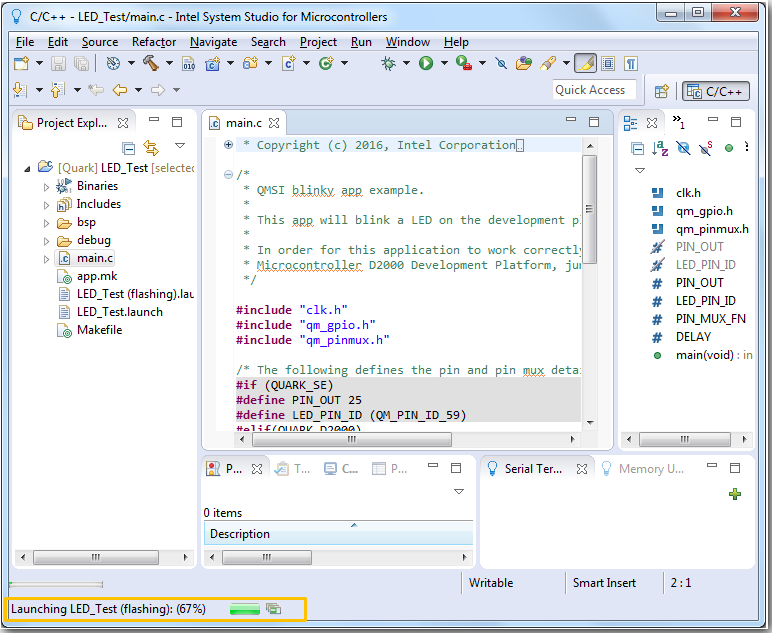Collapse the LED_Test project node
The image size is (772, 633).
28,169
